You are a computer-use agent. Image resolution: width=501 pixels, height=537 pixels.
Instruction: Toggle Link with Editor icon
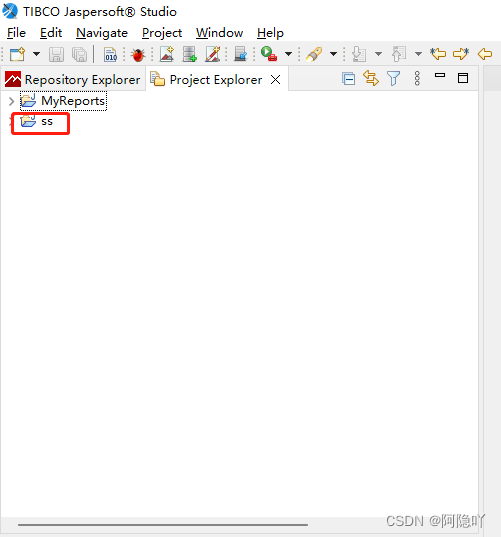click(x=371, y=78)
